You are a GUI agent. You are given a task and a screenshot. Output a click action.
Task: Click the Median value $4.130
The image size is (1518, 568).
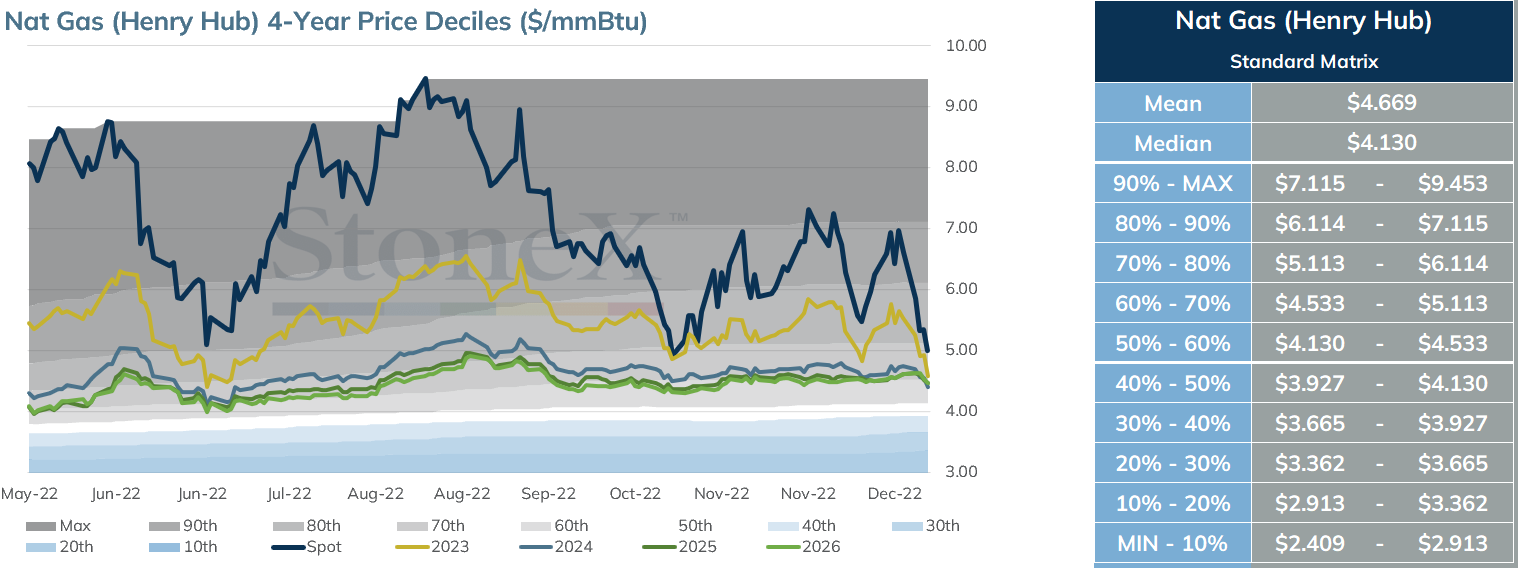coord(1382,143)
